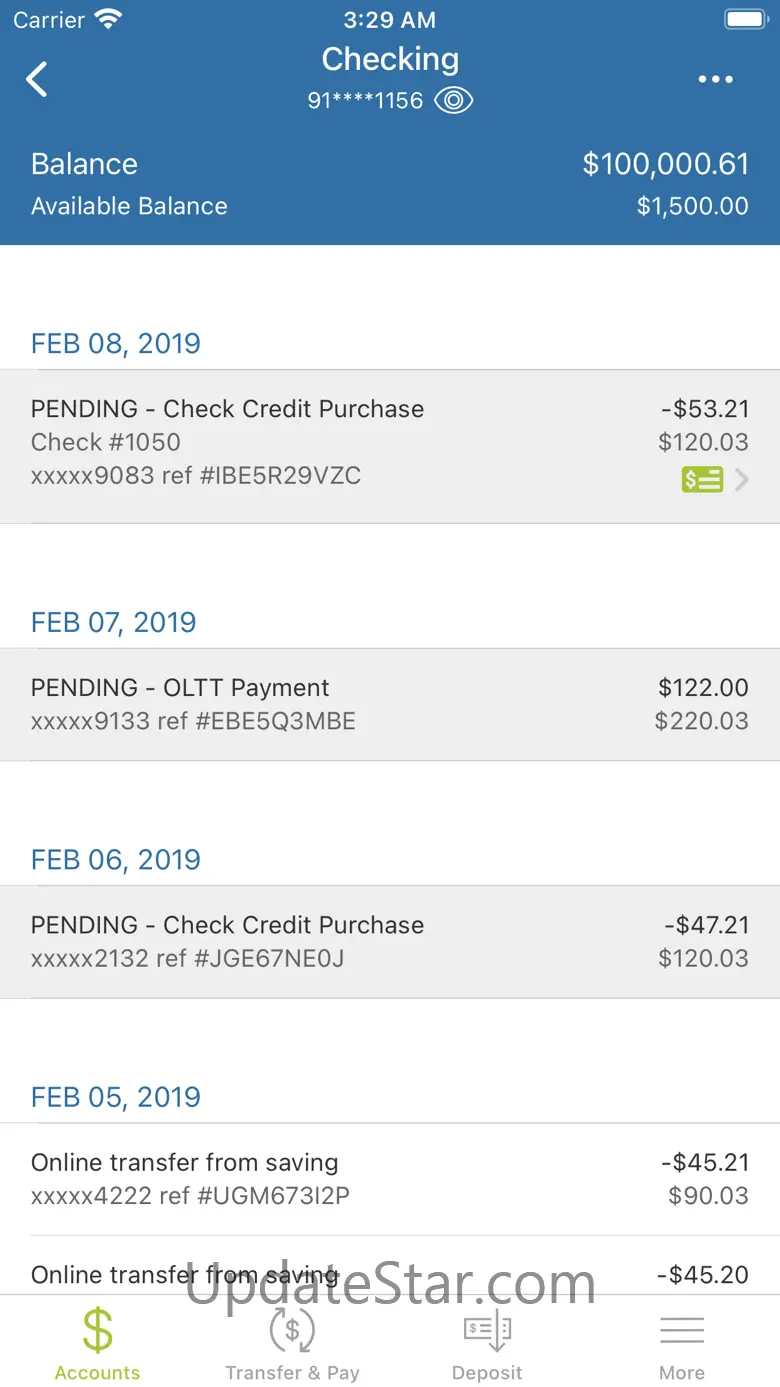This screenshot has height=1387, width=780.
Task: Open the More hamburger menu icon
Action: 682,1331
